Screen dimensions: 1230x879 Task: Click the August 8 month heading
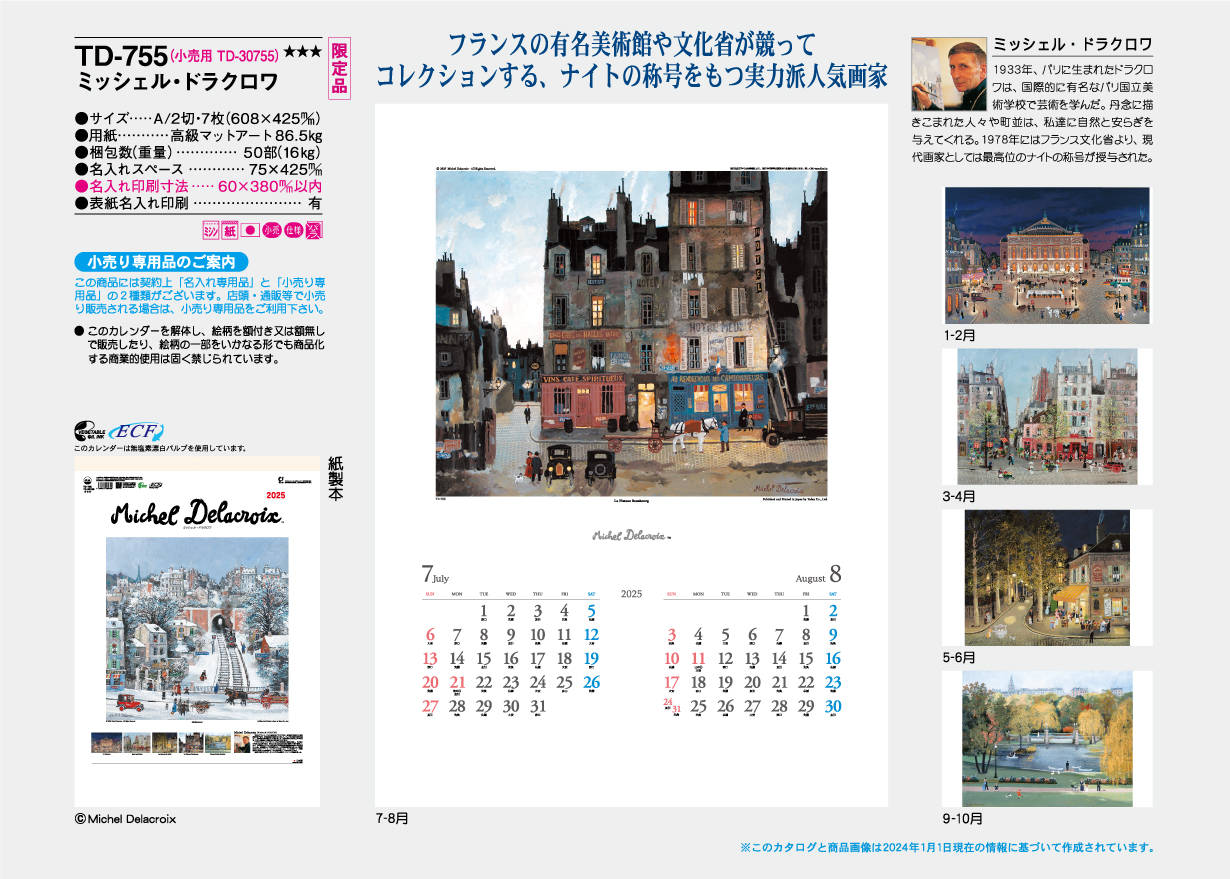coord(818,575)
